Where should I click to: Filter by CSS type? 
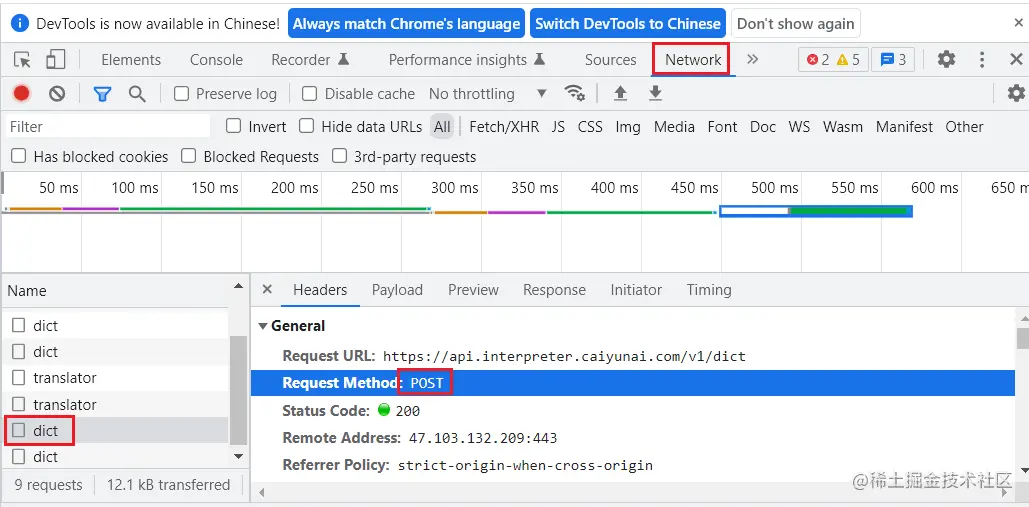click(x=590, y=127)
